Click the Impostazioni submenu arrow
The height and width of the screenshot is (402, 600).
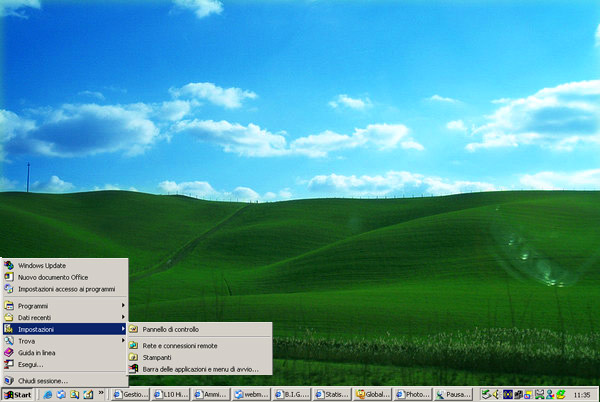123,329
